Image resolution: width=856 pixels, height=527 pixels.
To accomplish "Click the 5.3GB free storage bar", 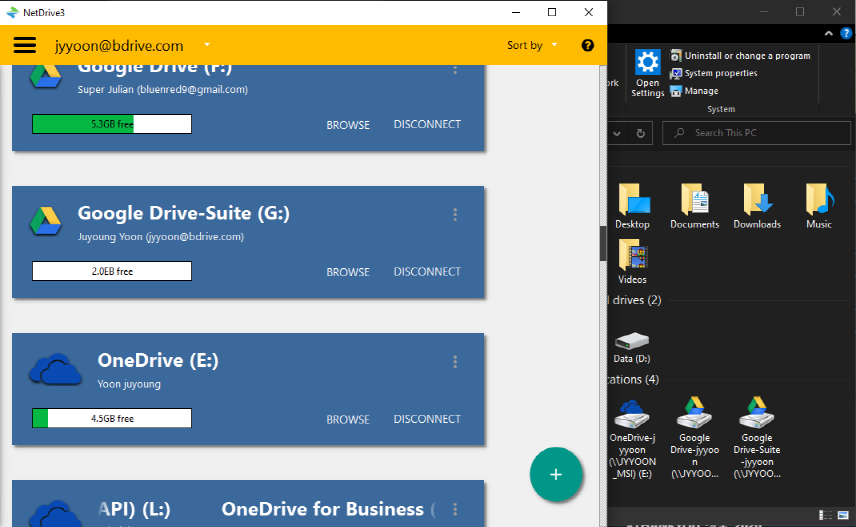I will tap(112, 124).
